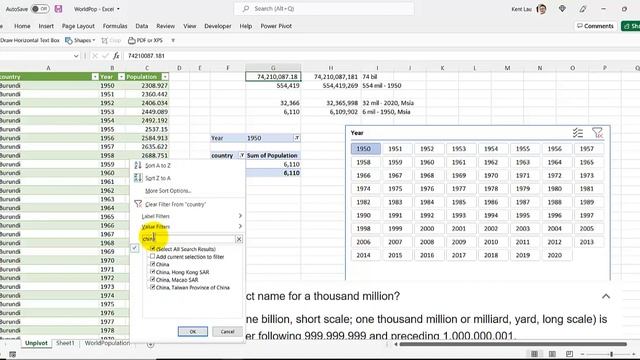Switch to Page Layout view in status bar

pyautogui.click(x=552, y=354)
